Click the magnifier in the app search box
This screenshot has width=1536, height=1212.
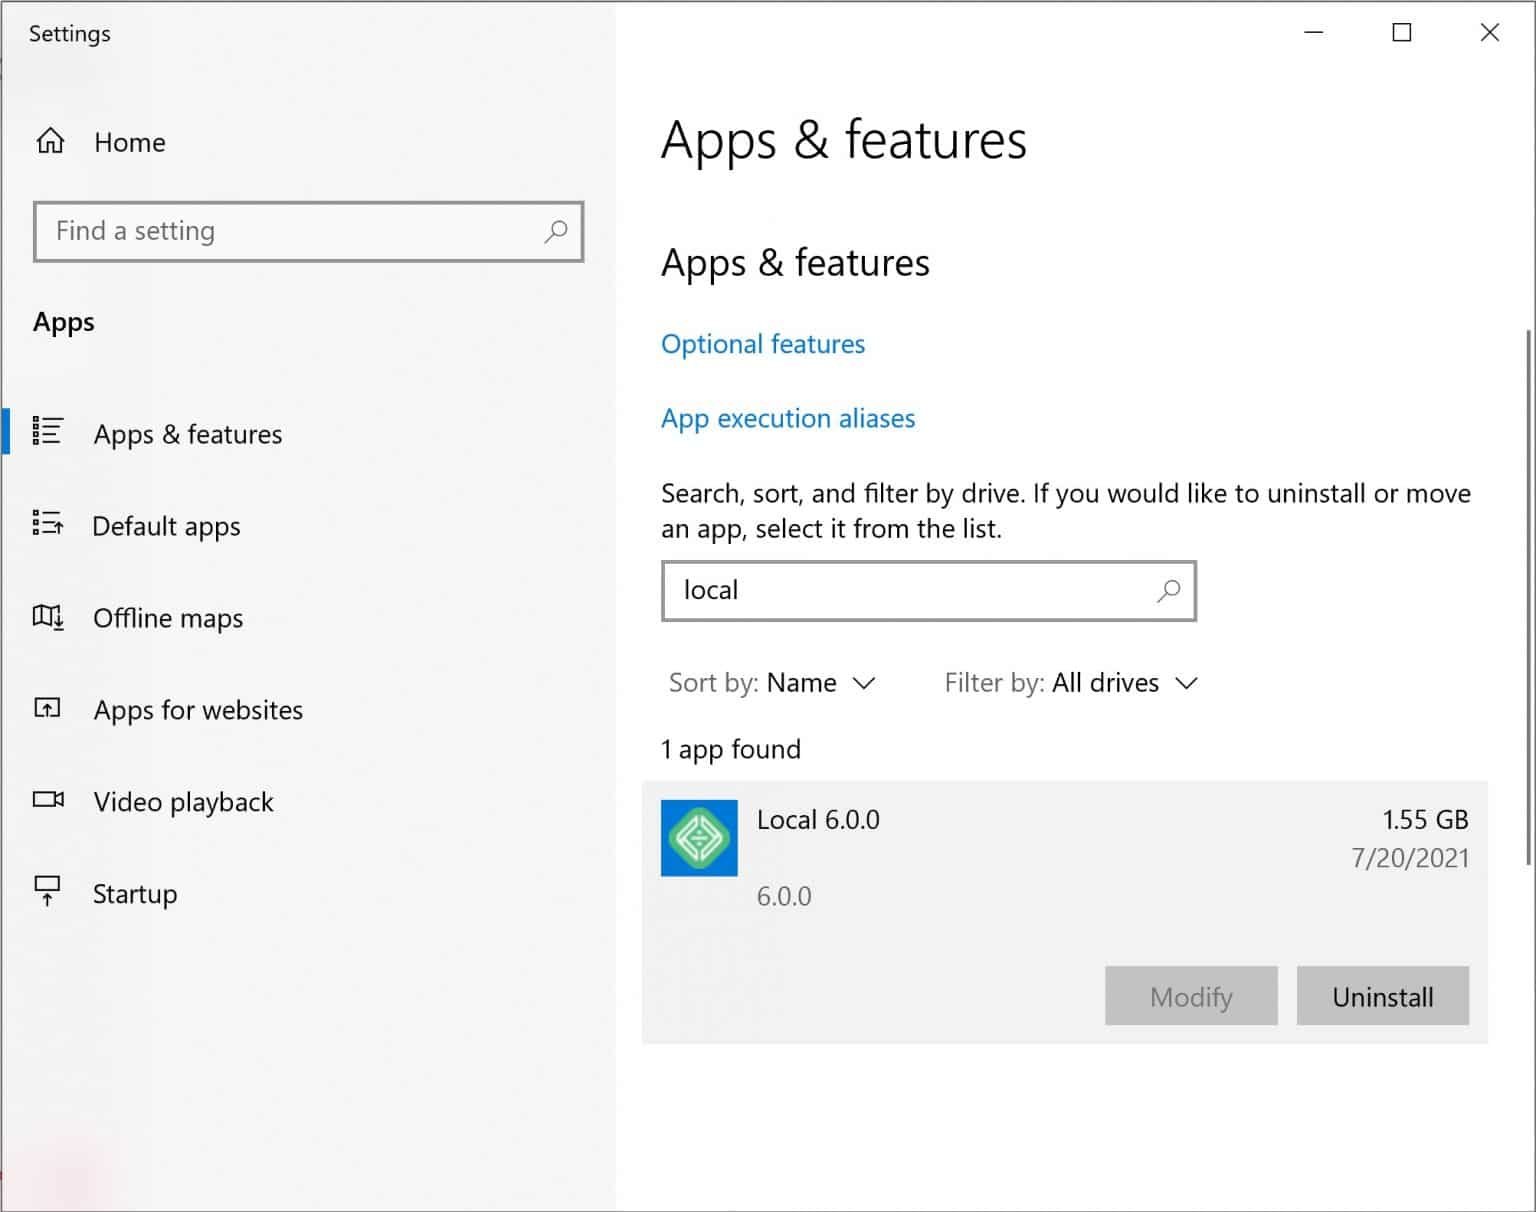click(x=1166, y=591)
